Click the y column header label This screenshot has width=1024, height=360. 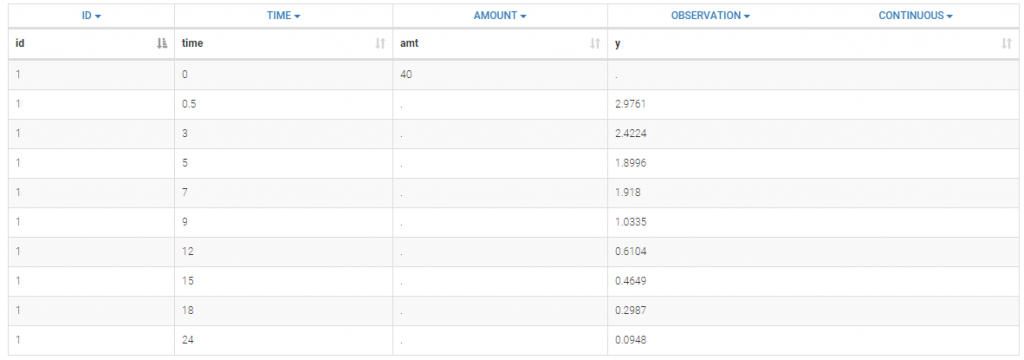pos(618,44)
